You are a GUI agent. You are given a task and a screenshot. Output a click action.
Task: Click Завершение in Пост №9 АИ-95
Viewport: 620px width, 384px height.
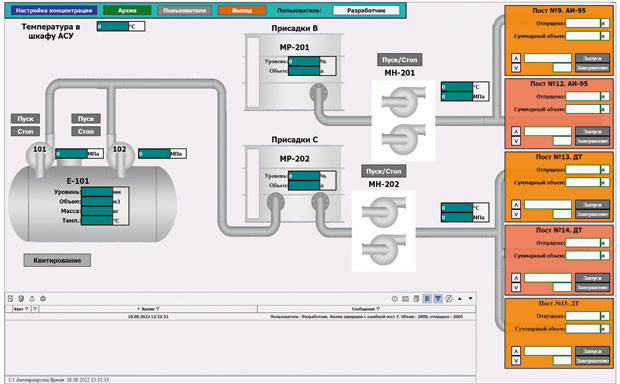[592, 68]
